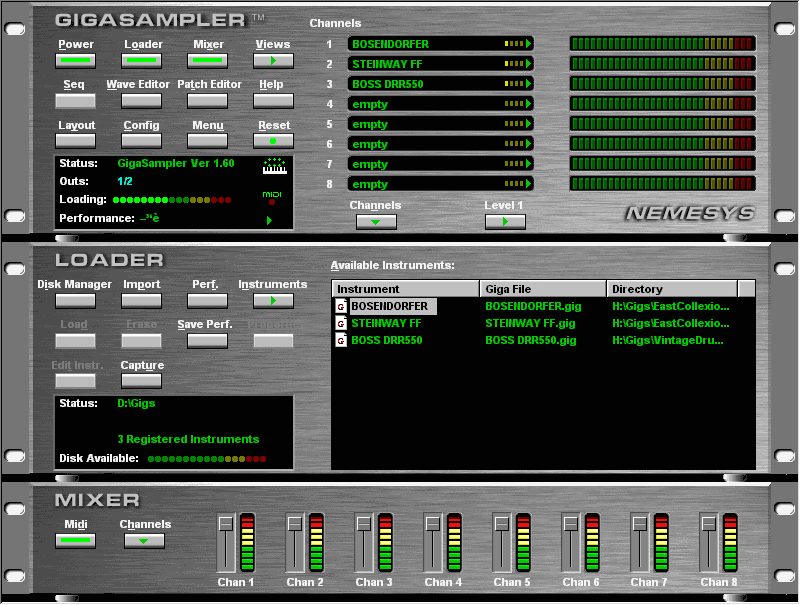800x605 pixels.
Task: Open channel 7 selector arrow
Action: pyautogui.click(x=529, y=164)
